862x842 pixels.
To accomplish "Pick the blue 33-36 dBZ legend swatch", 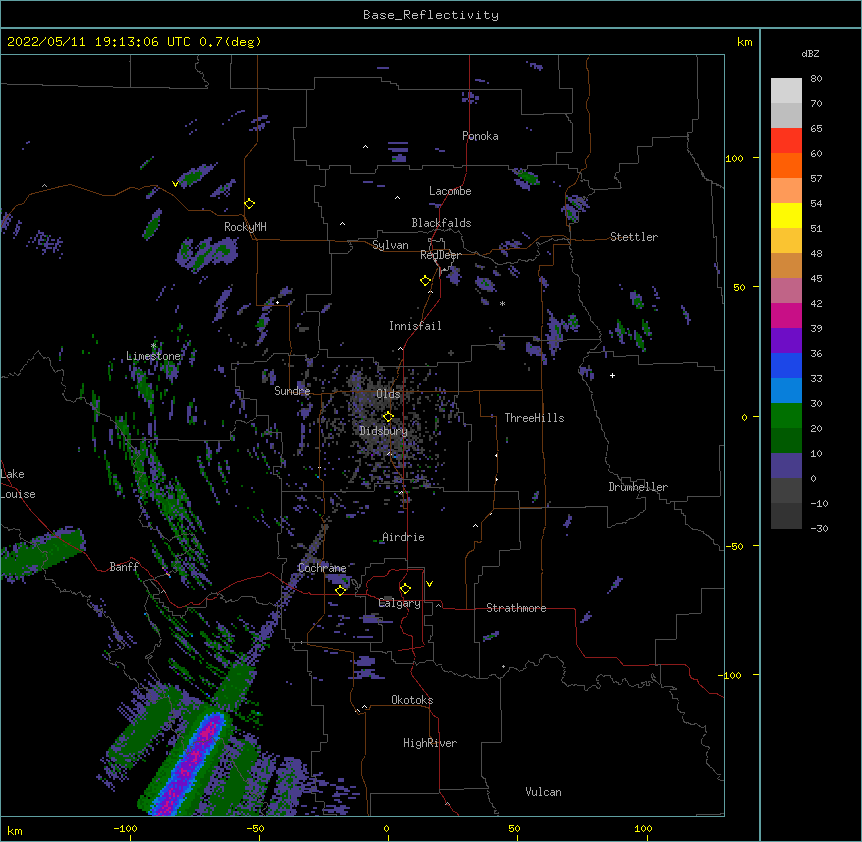I will click(786, 365).
